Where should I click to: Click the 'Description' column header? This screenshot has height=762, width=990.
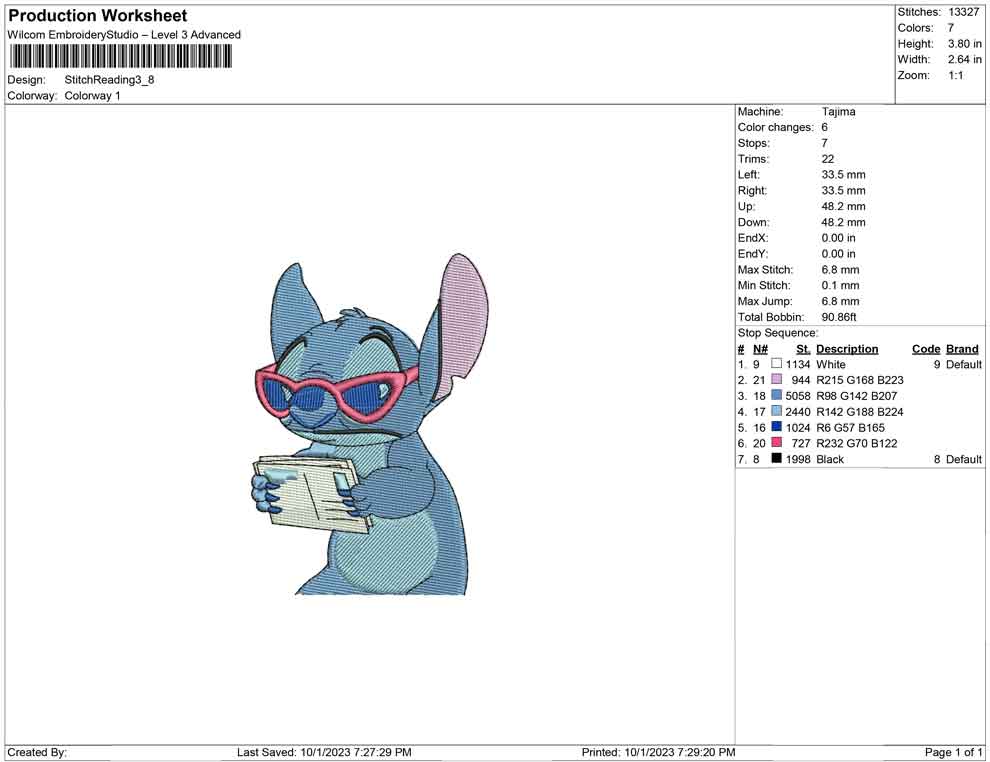pyautogui.click(x=847, y=349)
